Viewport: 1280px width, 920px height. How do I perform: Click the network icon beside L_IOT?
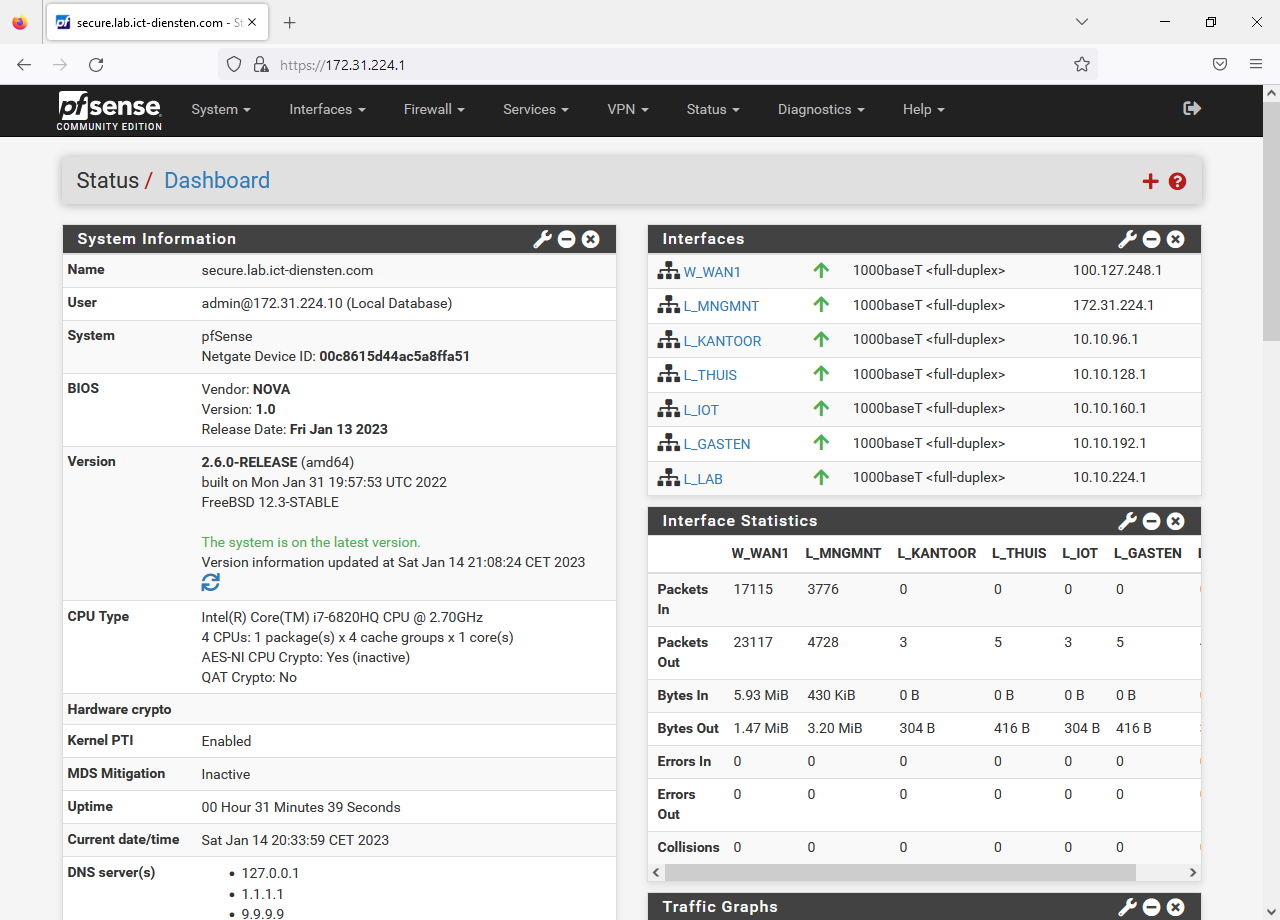[668, 409]
